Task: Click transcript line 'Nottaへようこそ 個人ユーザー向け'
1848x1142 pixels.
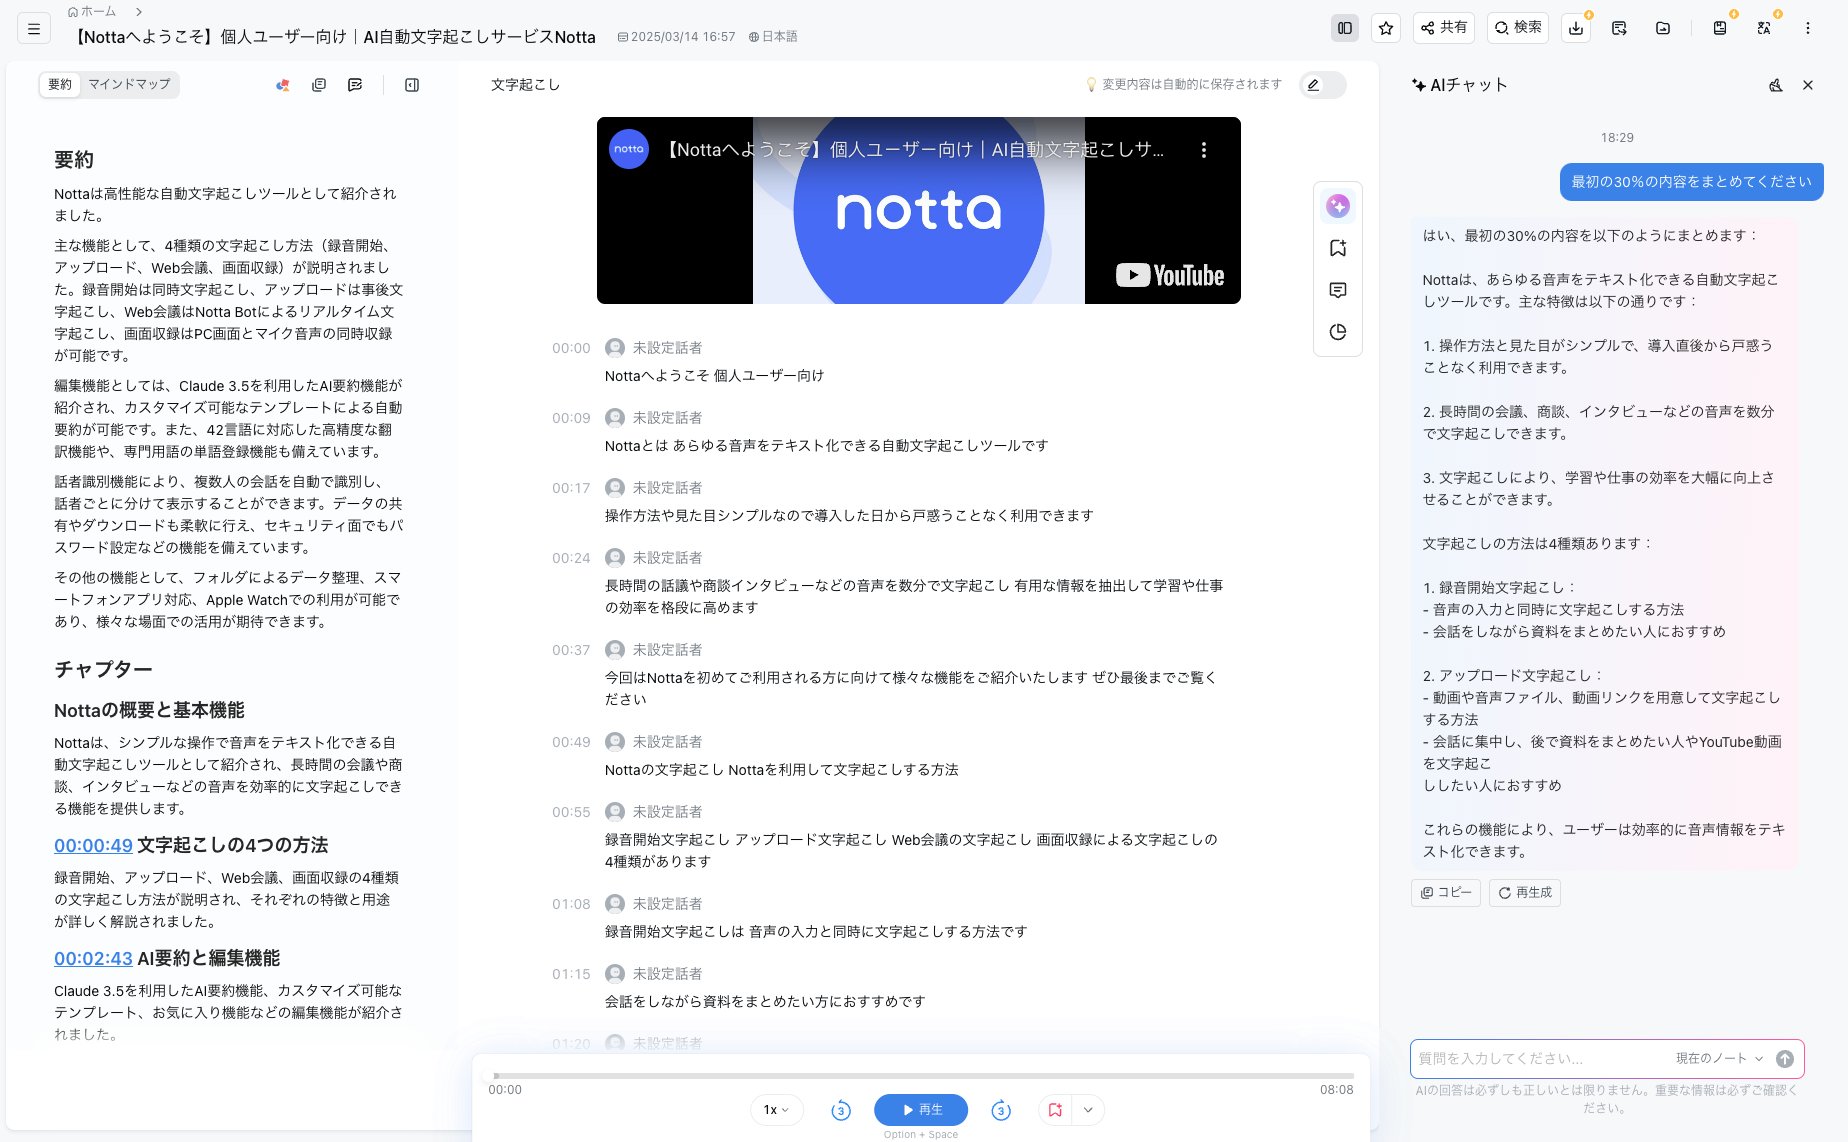Action: tap(715, 376)
